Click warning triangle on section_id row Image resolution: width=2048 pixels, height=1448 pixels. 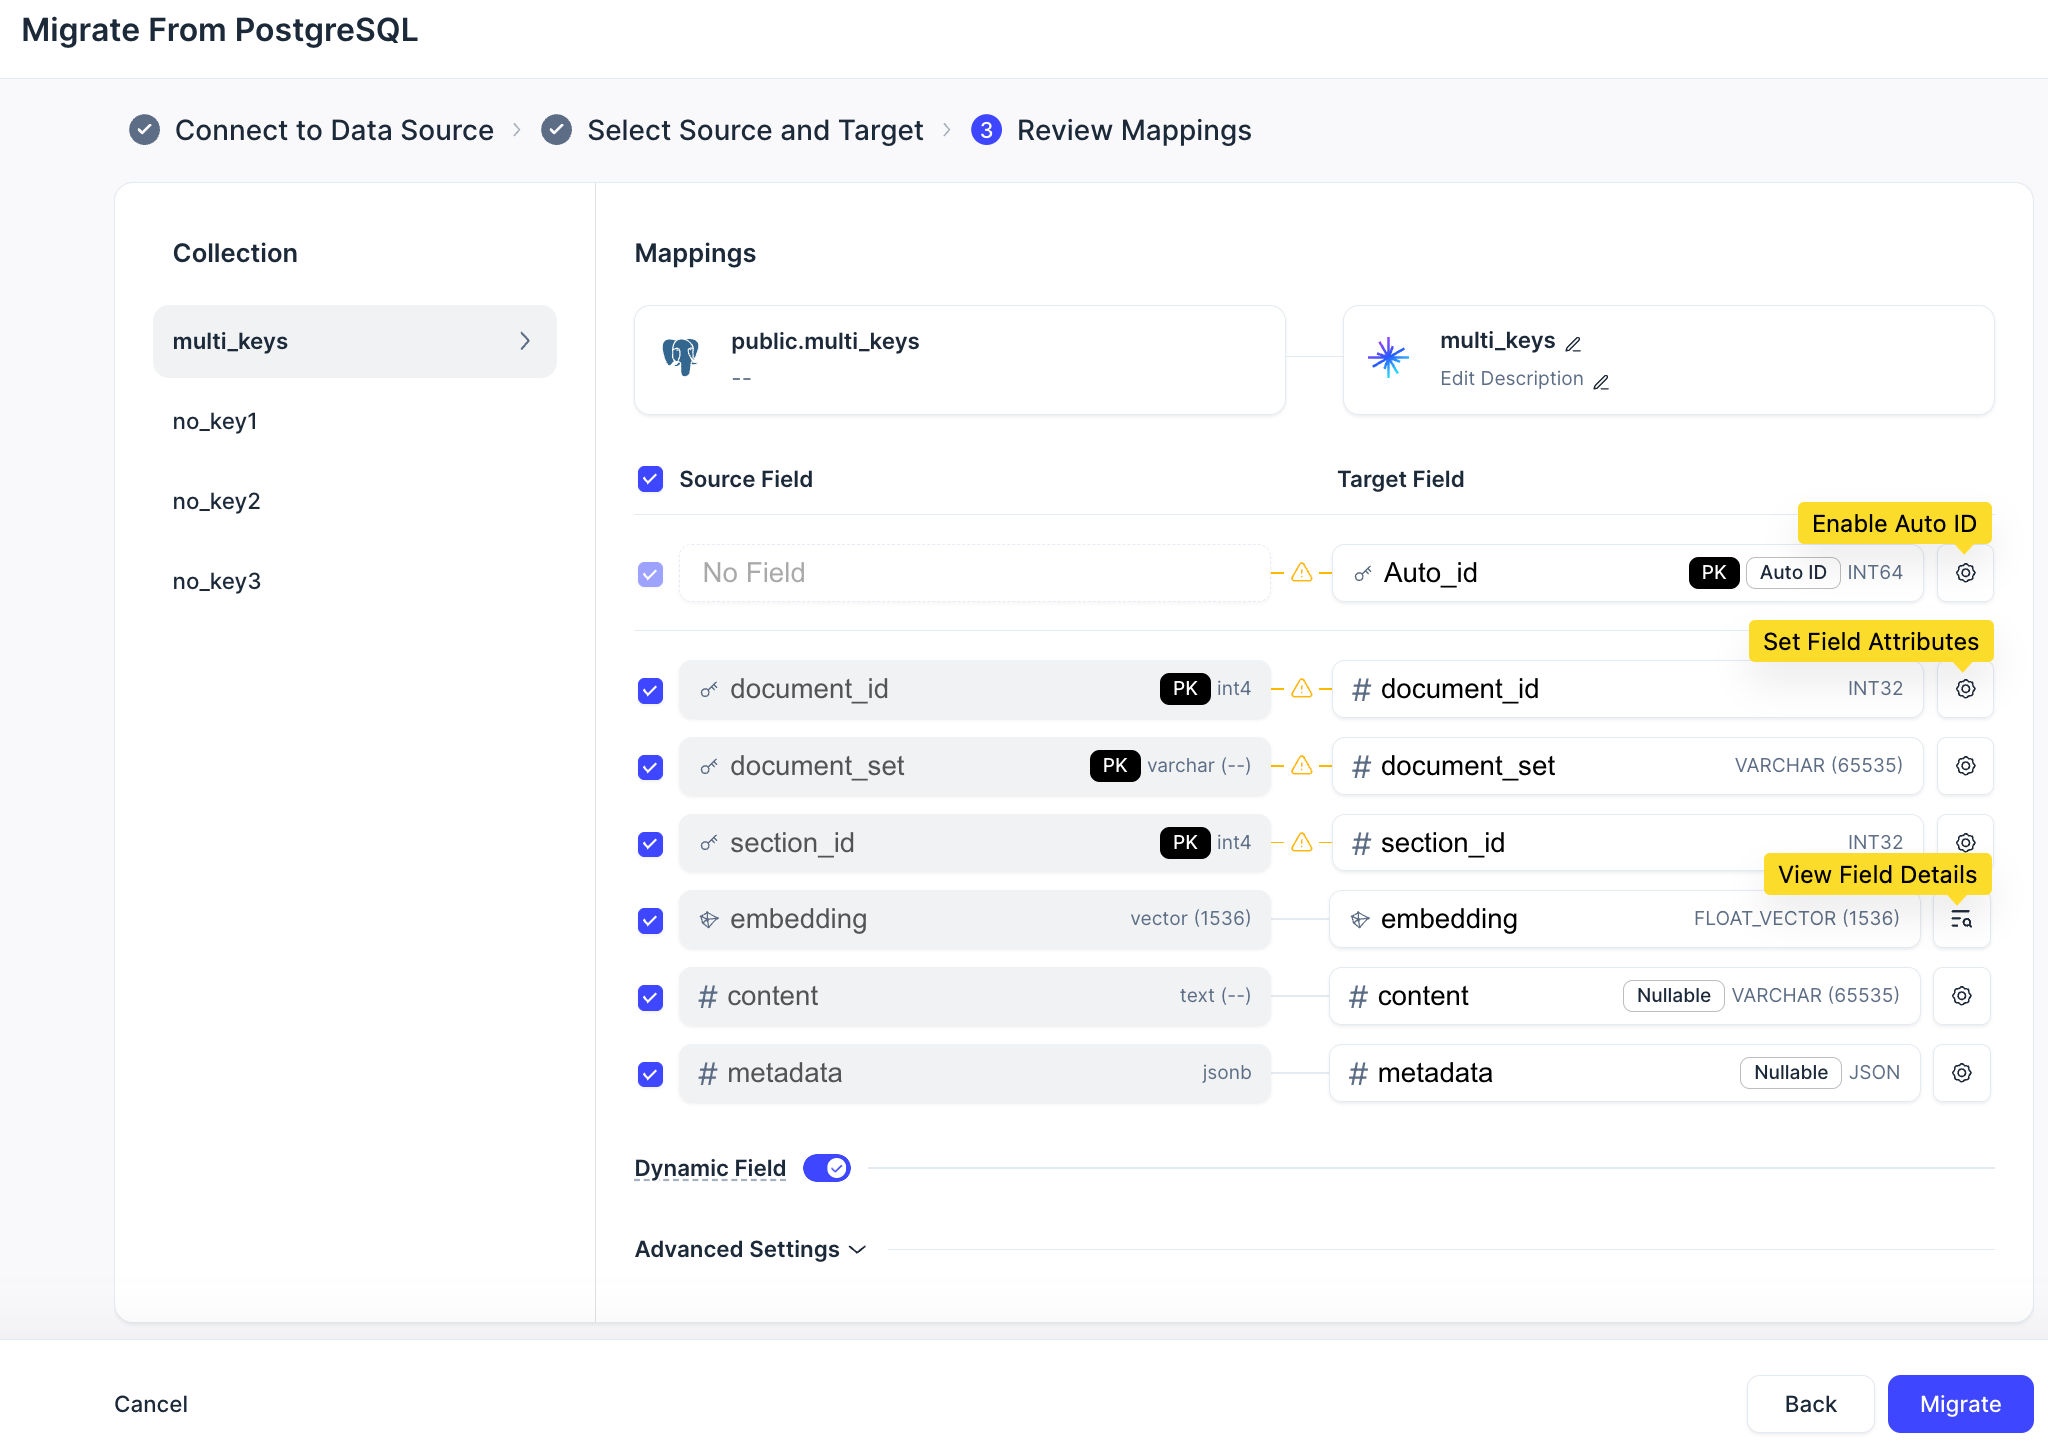point(1301,843)
